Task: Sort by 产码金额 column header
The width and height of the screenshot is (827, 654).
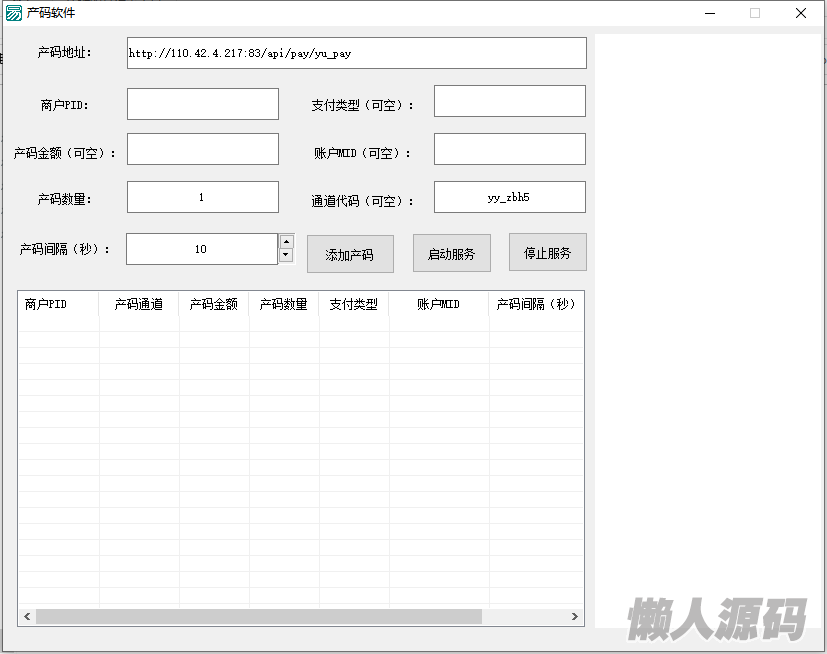Action: [214, 304]
